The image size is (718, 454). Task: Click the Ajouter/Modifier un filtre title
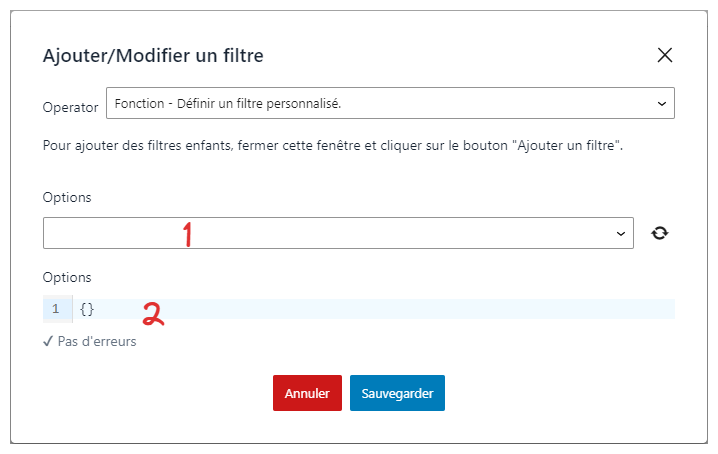[x=153, y=56]
